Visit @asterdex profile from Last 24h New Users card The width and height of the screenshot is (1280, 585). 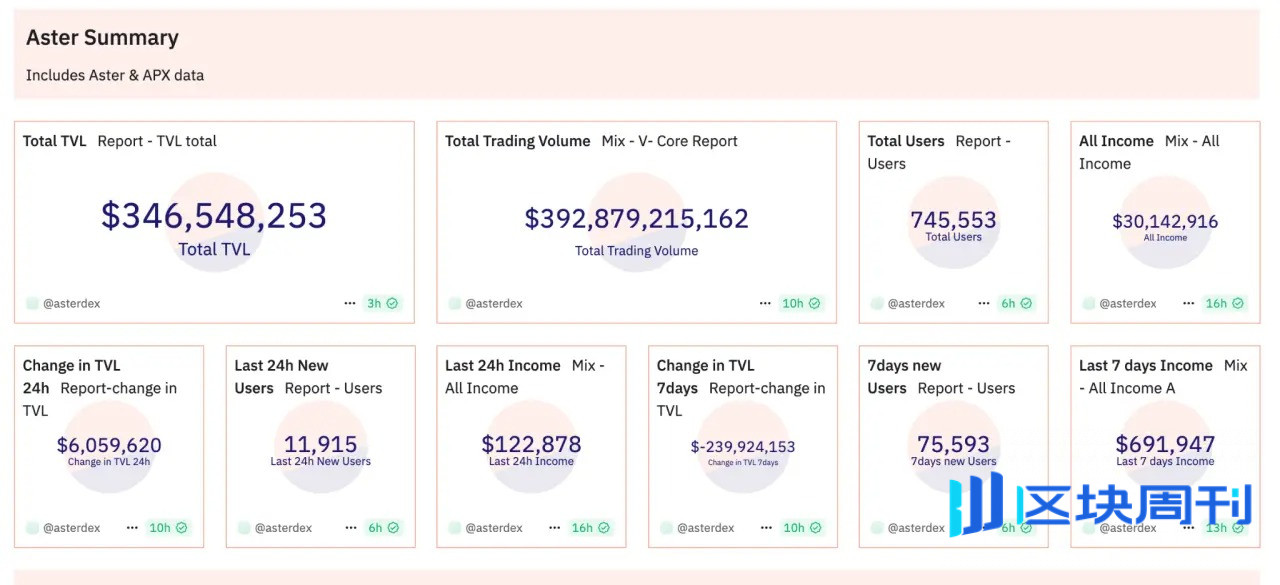click(x=284, y=528)
